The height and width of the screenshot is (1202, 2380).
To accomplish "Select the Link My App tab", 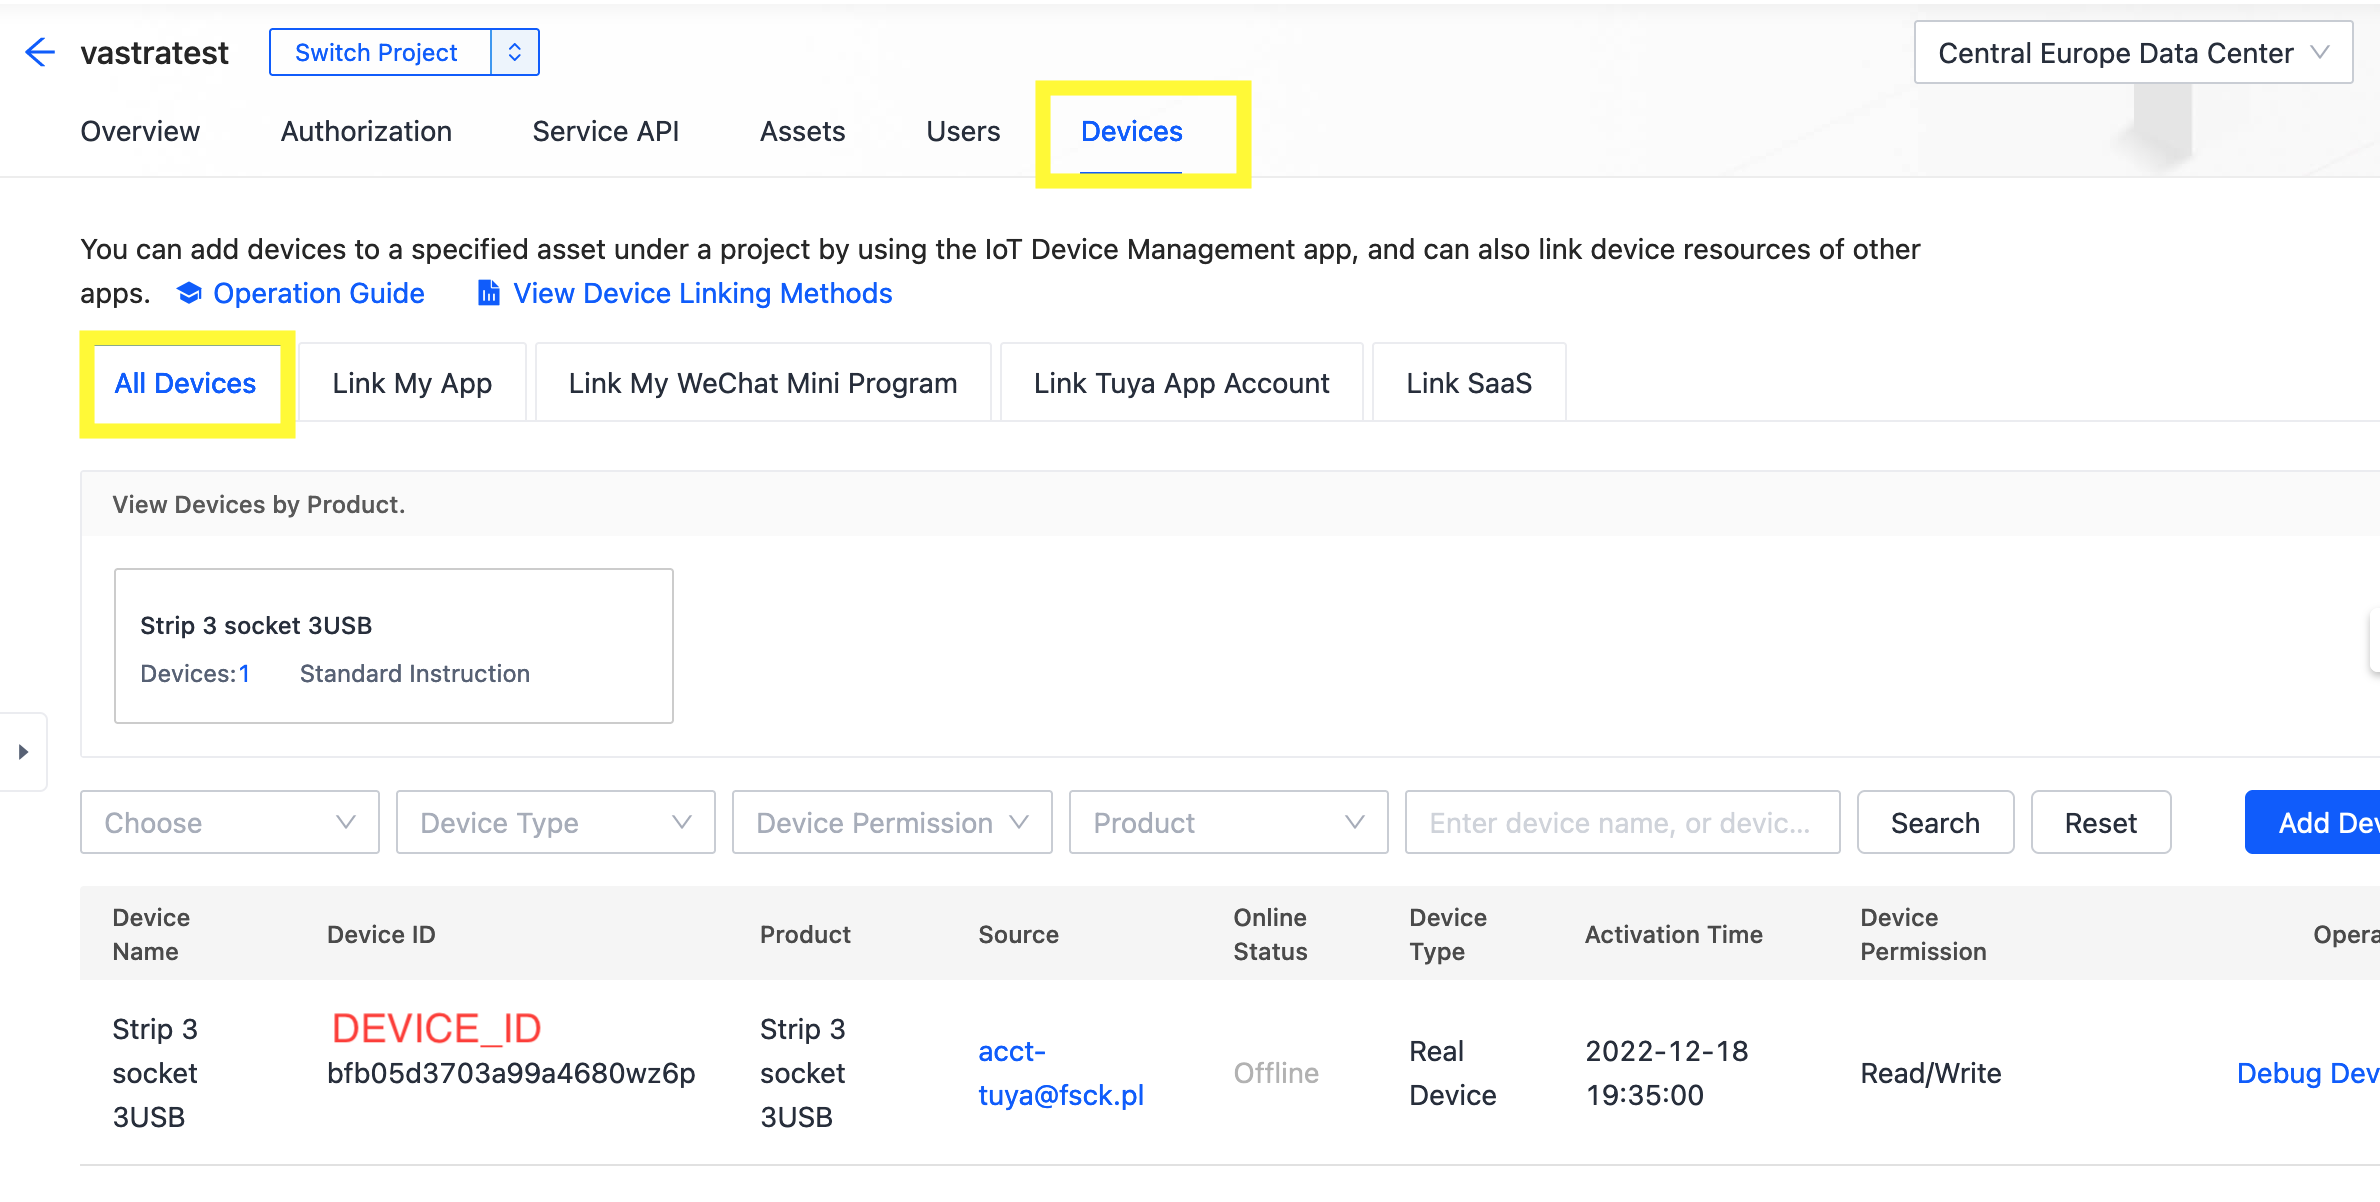I will pos(412,383).
